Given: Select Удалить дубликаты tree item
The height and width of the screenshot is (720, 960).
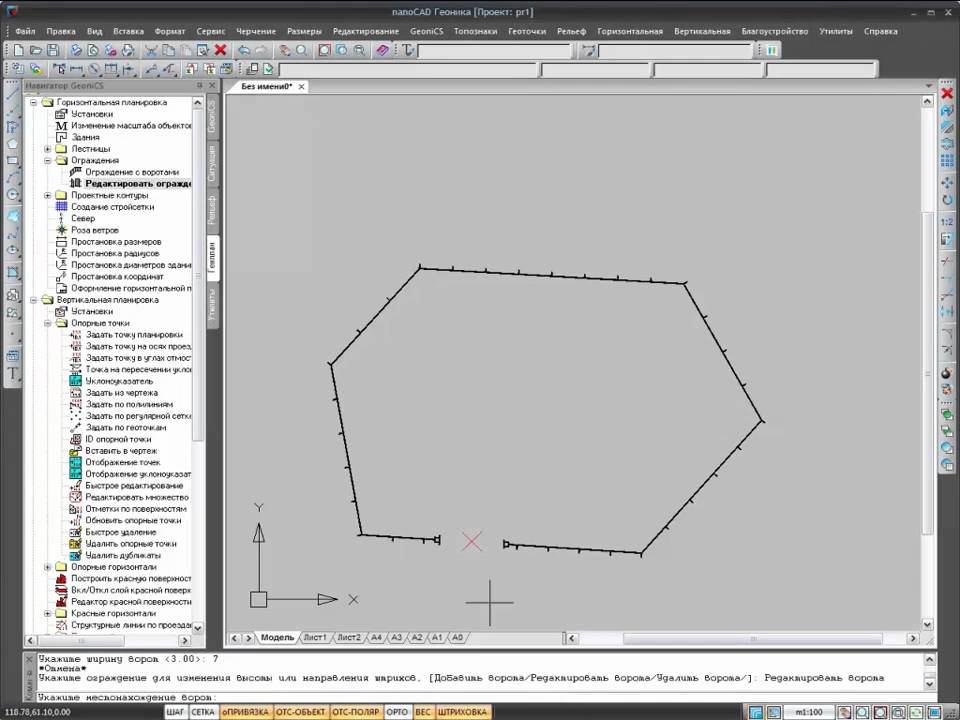Looking at the screenshot, I should pos(122,555).
